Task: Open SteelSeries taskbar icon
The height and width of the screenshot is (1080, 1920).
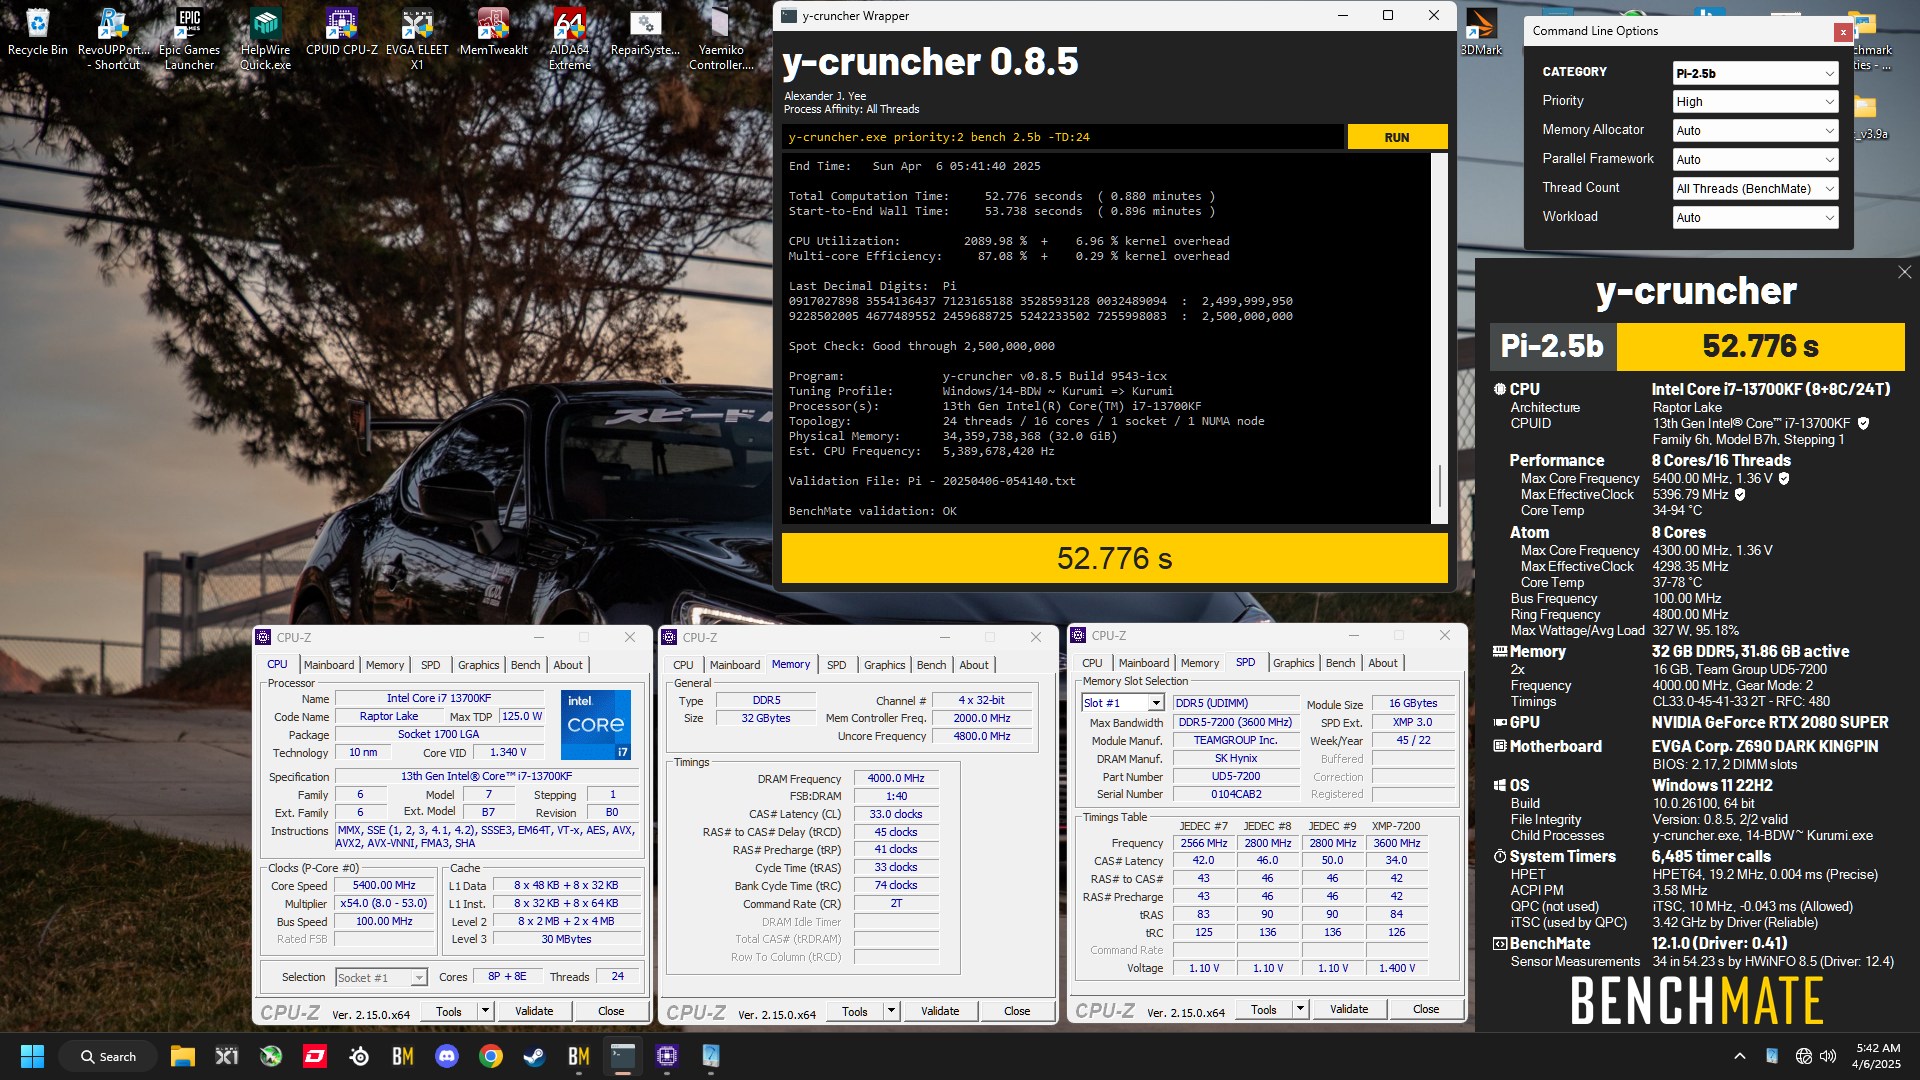Action: click(x=359, y=1056)
